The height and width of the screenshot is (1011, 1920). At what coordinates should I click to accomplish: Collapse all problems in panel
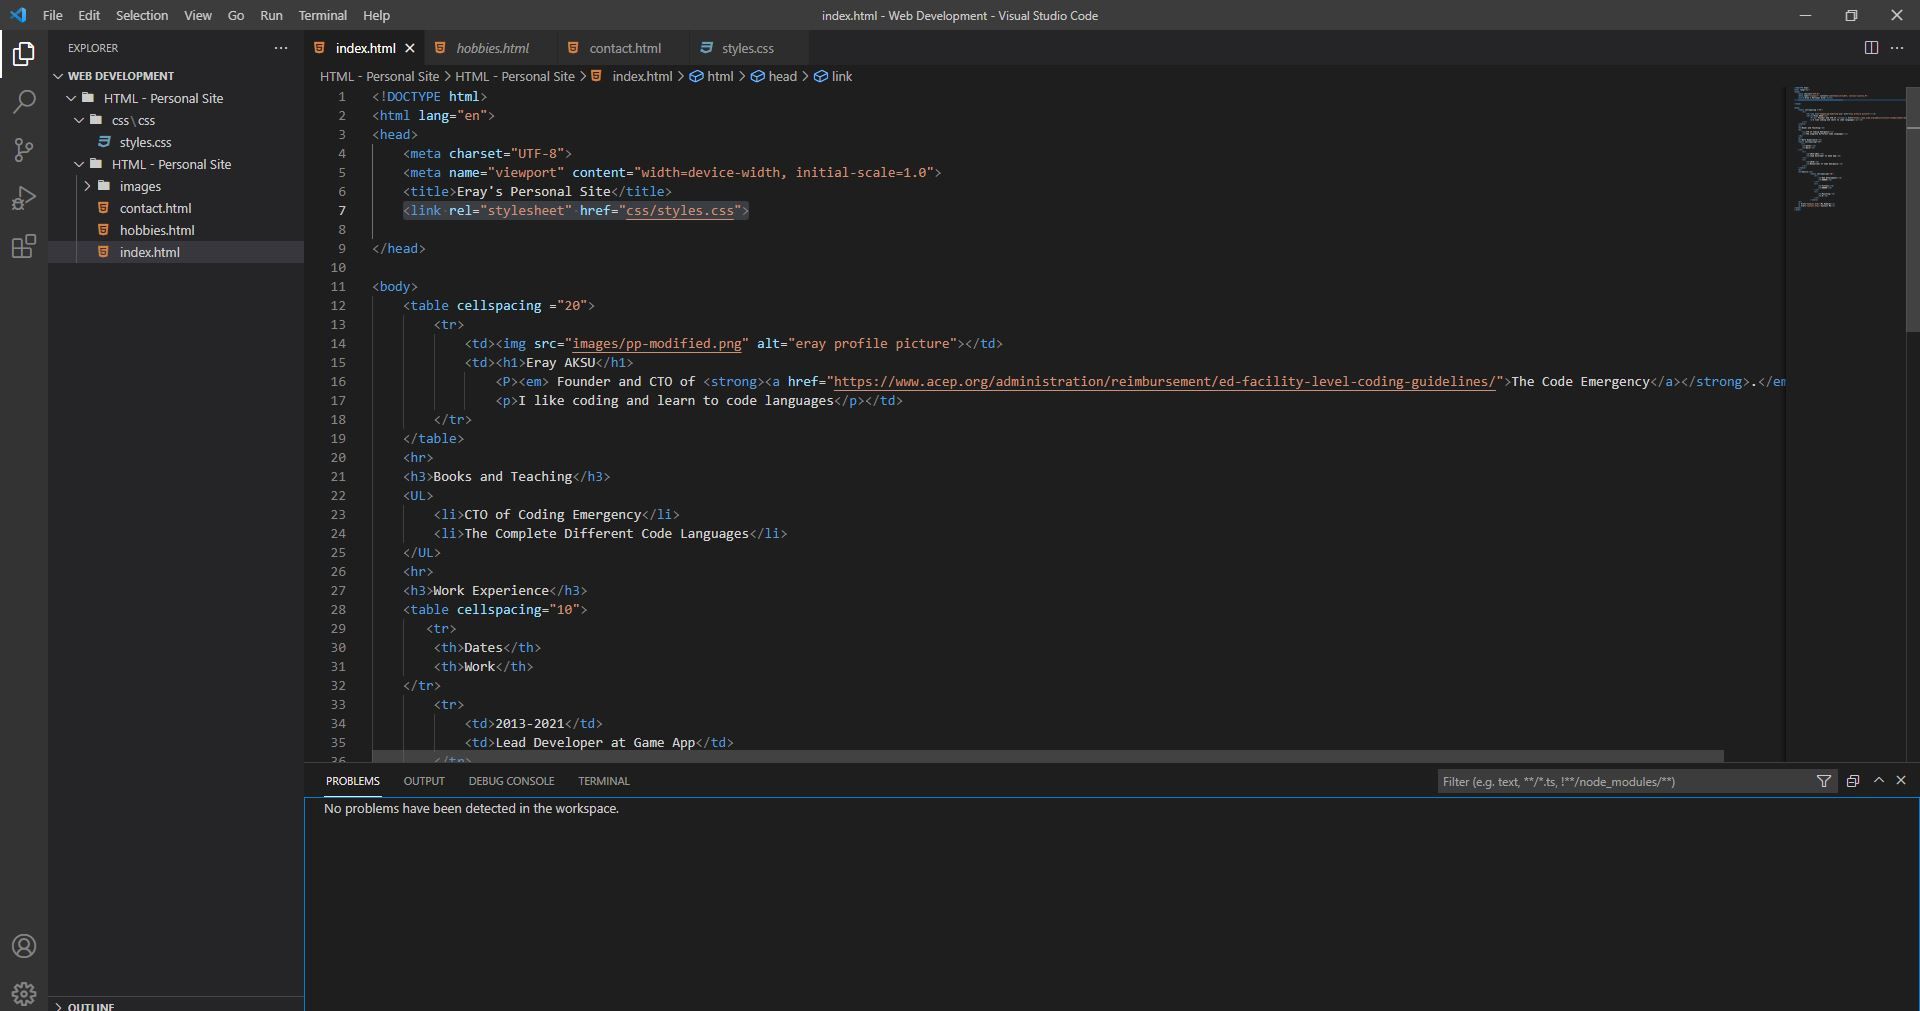coord(1852,781)
